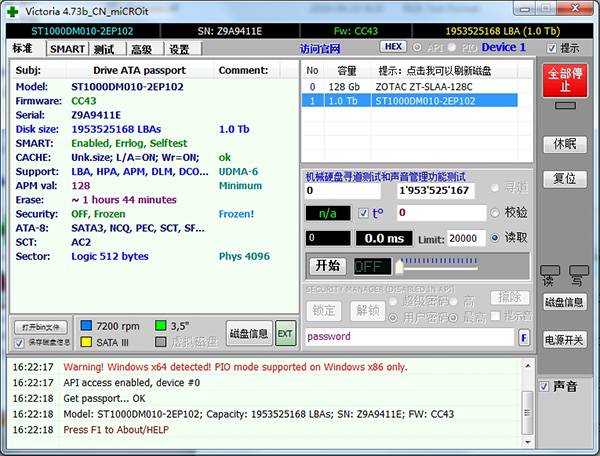This screenshot has width=600, height=456.
Task: Open the 高级 advanced tab
Action: tap(141, 49)
